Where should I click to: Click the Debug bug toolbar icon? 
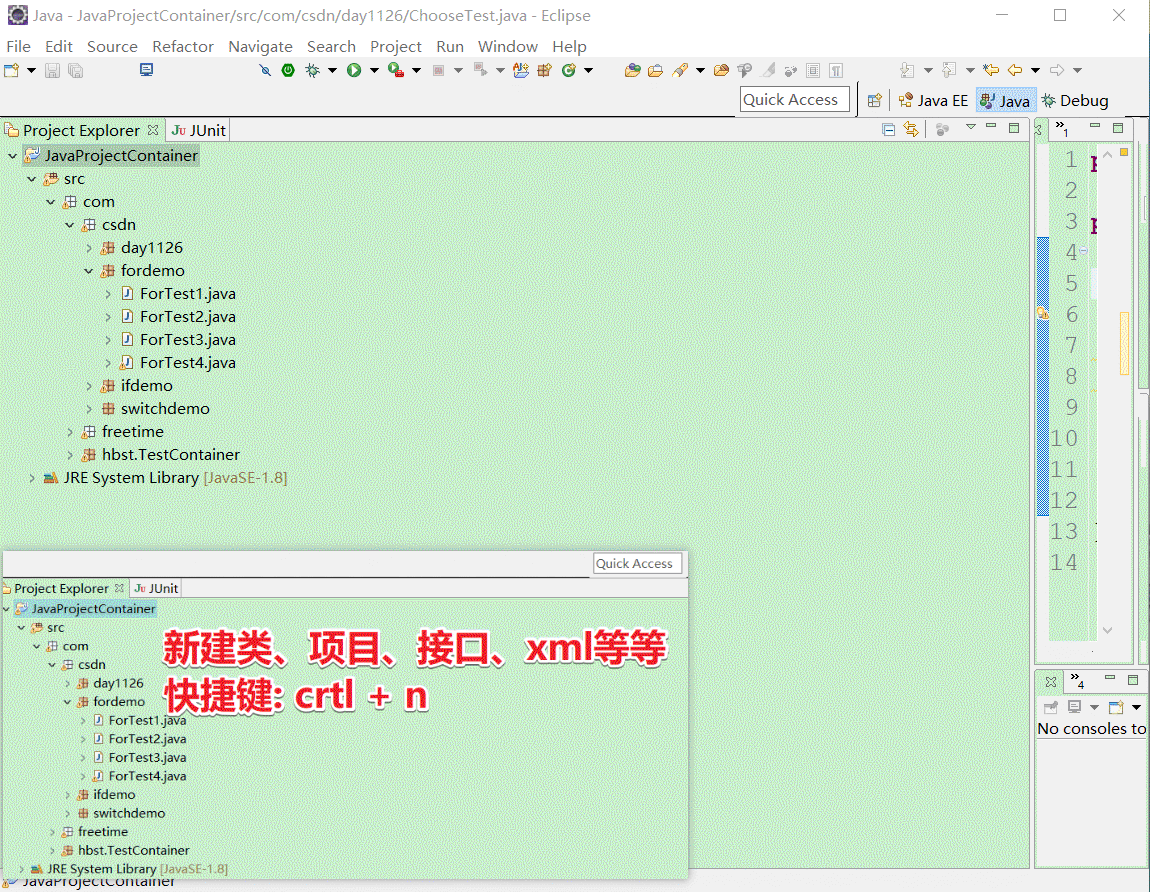(312, 70)
